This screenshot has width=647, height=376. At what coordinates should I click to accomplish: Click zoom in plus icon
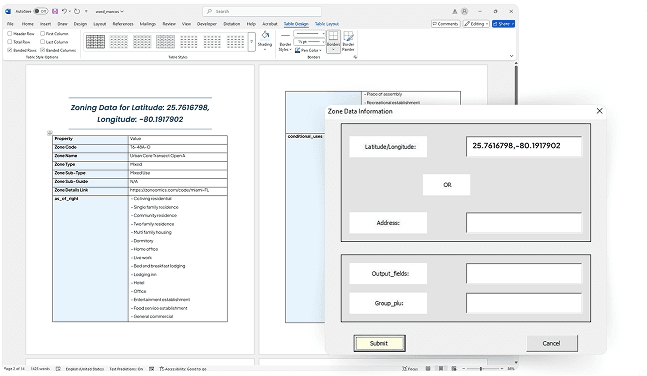pos(501,368)
